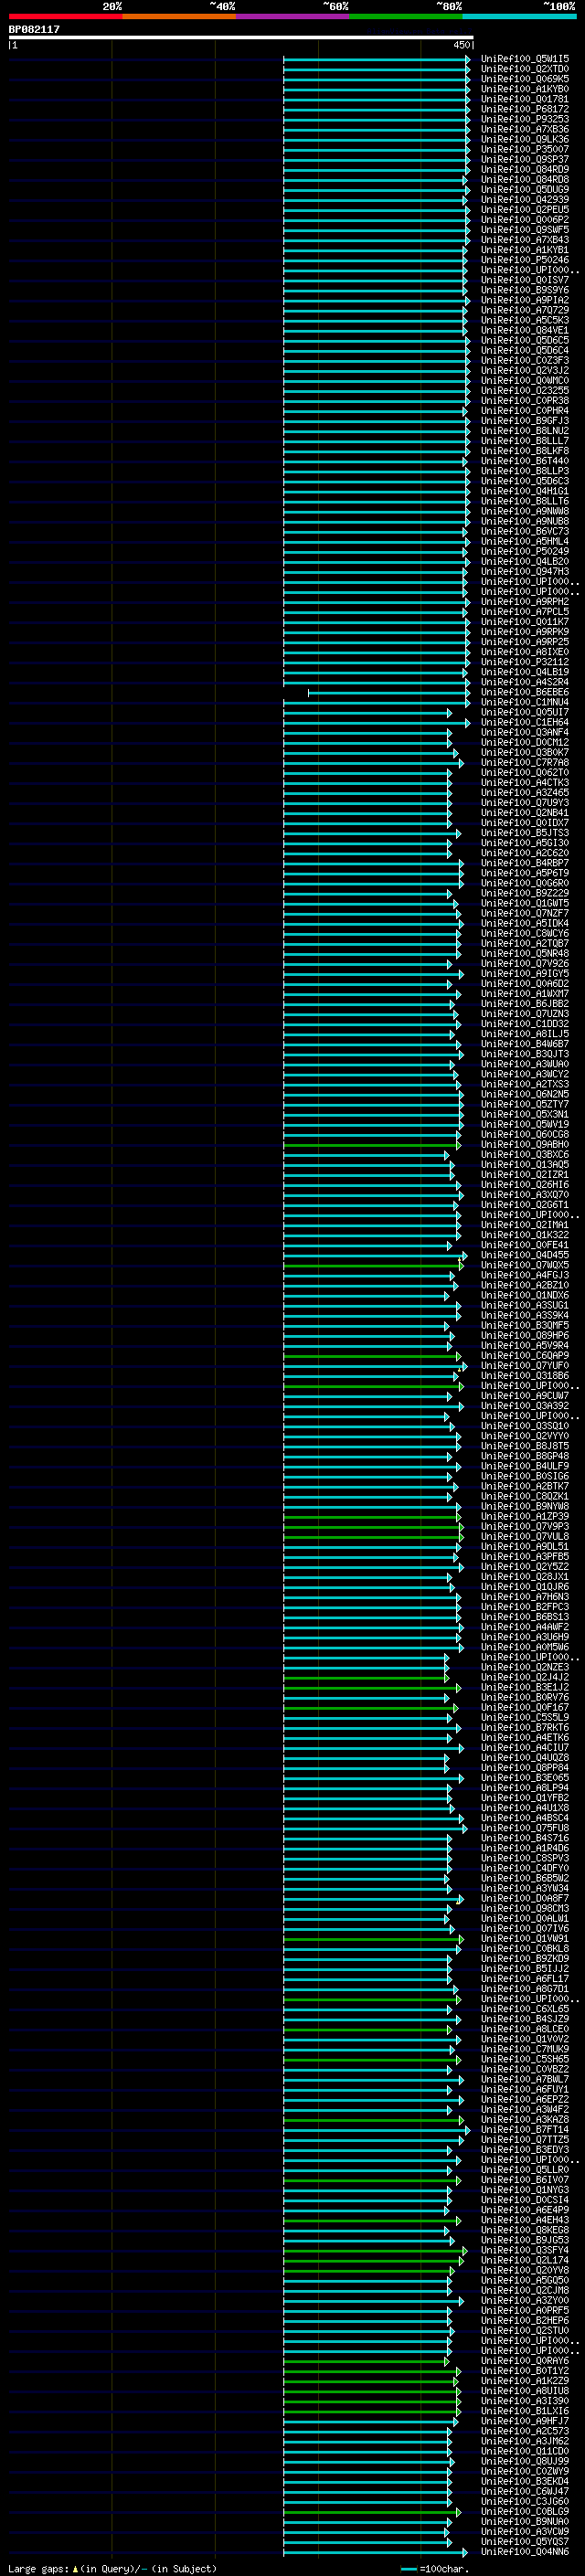Select the UniRef100_Q9LK36 label
The height and width of the screenshot is (2576, 585).
(525, 139)
